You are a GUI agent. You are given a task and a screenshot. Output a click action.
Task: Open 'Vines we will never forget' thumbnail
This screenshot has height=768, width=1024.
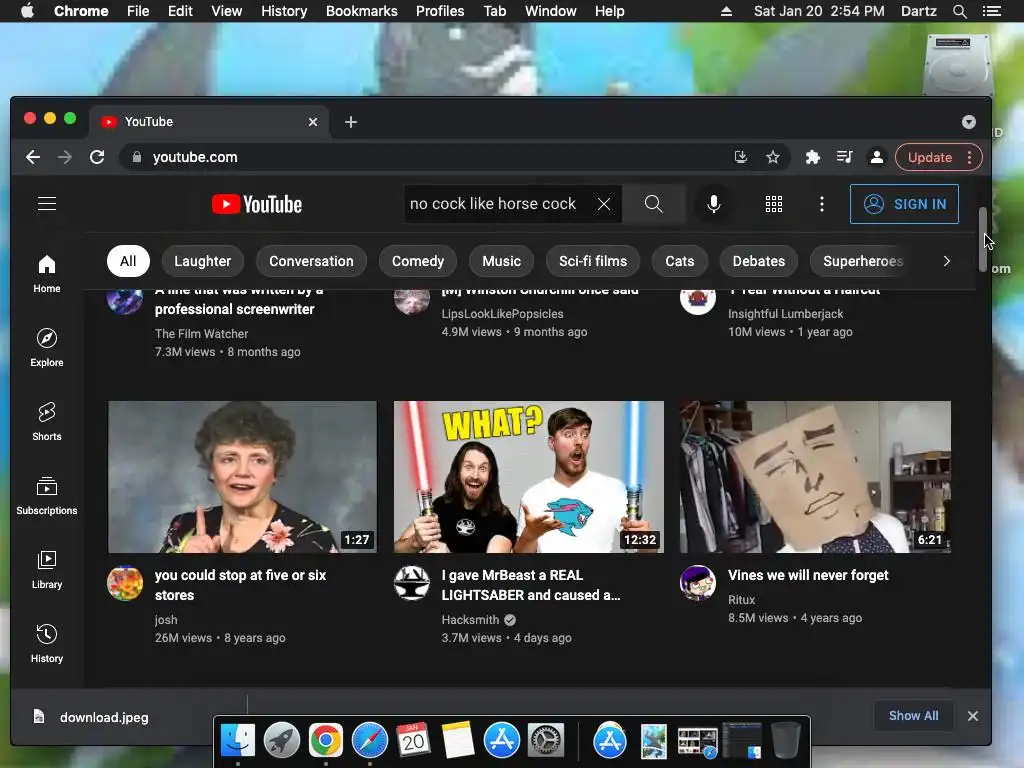tap(815, 477)
